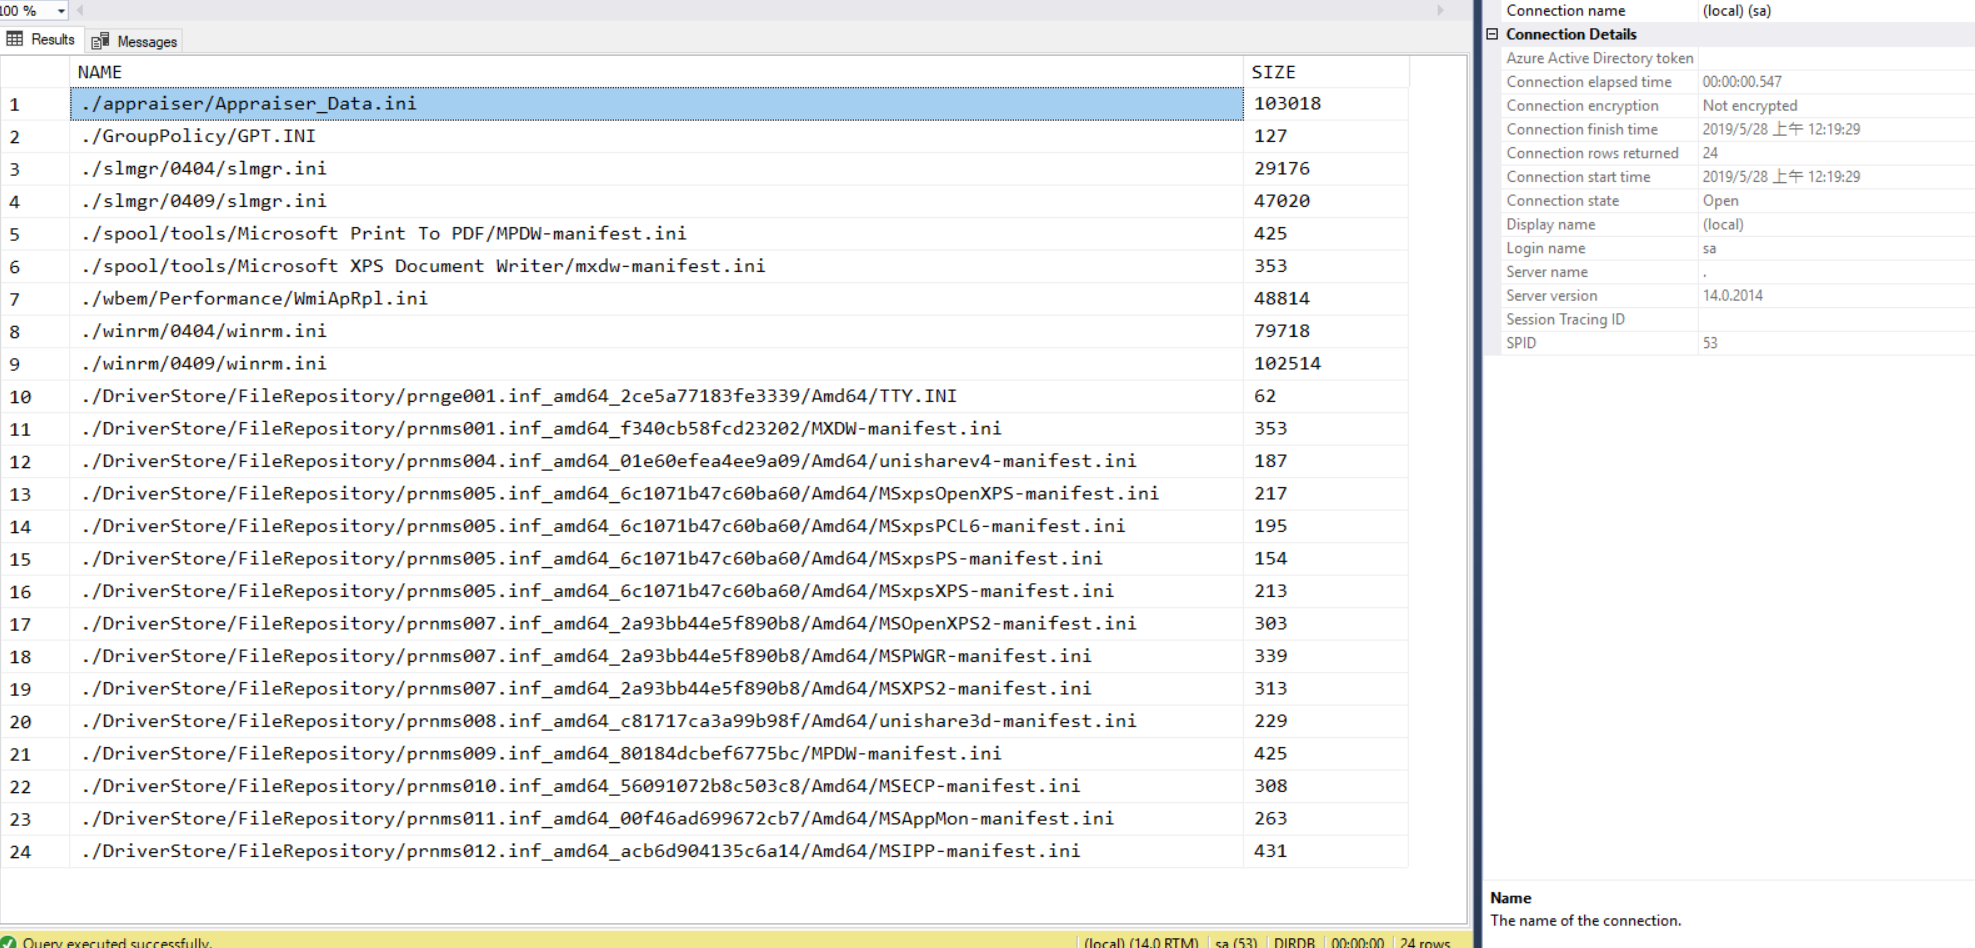1975x948 pixels.
Task: Click the GPT.INI name cell
Action: tap(199, 136)
